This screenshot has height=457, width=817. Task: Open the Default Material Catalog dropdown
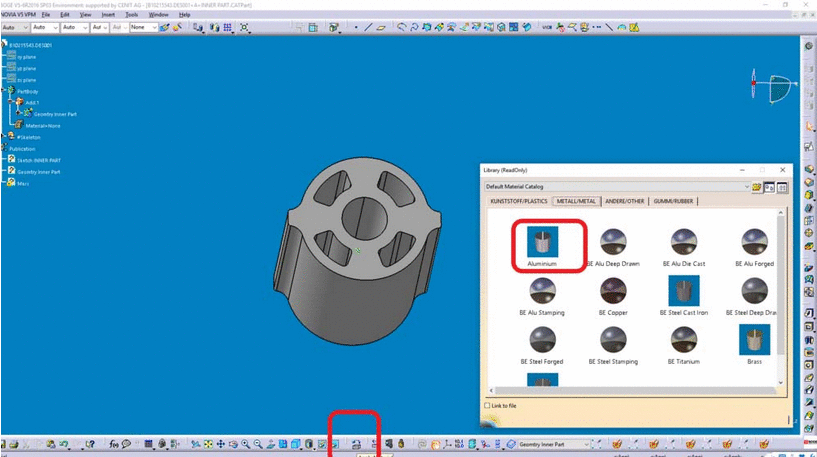[745, 187]
